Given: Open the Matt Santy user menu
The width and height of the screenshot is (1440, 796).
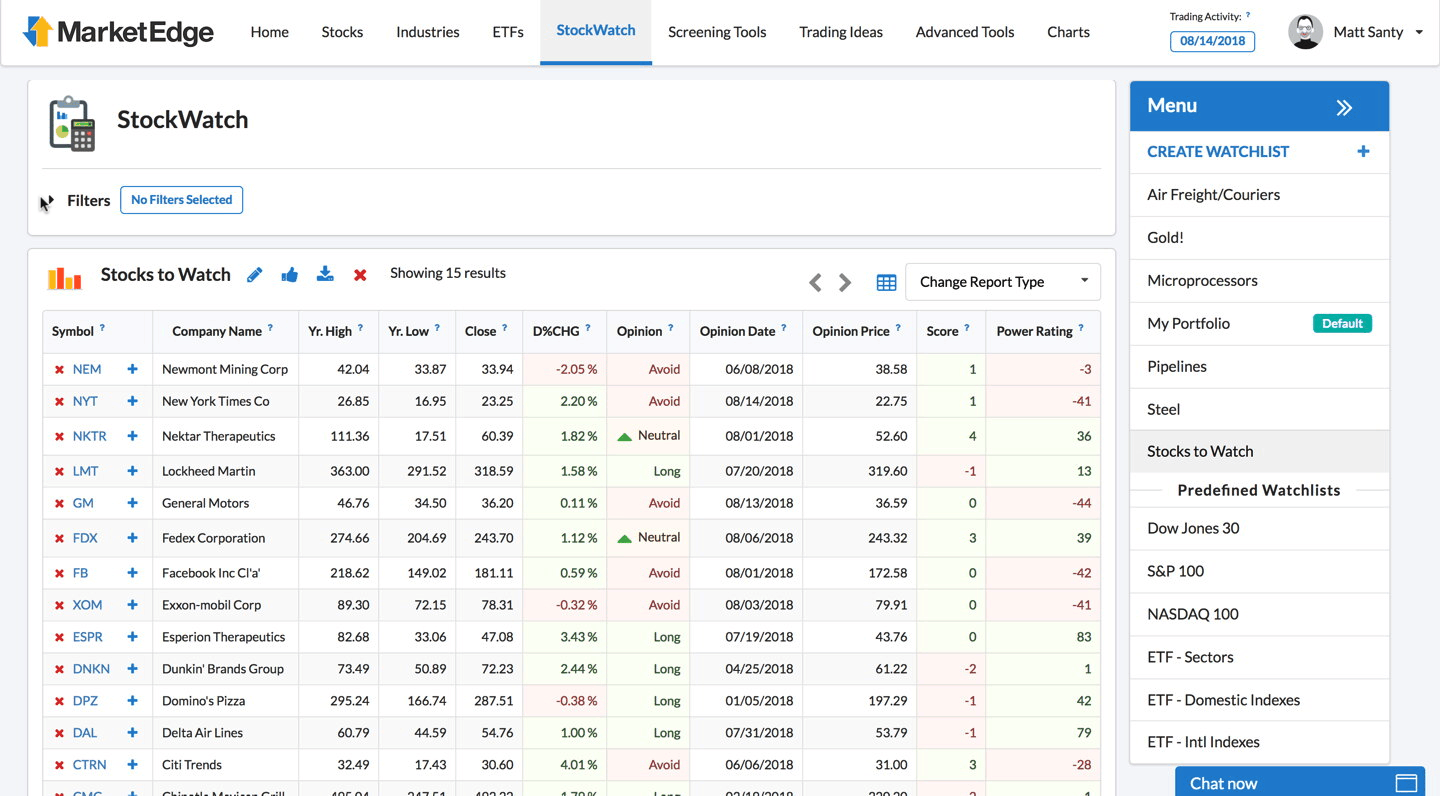Looking at the screenshot, I should point(1367,32).
